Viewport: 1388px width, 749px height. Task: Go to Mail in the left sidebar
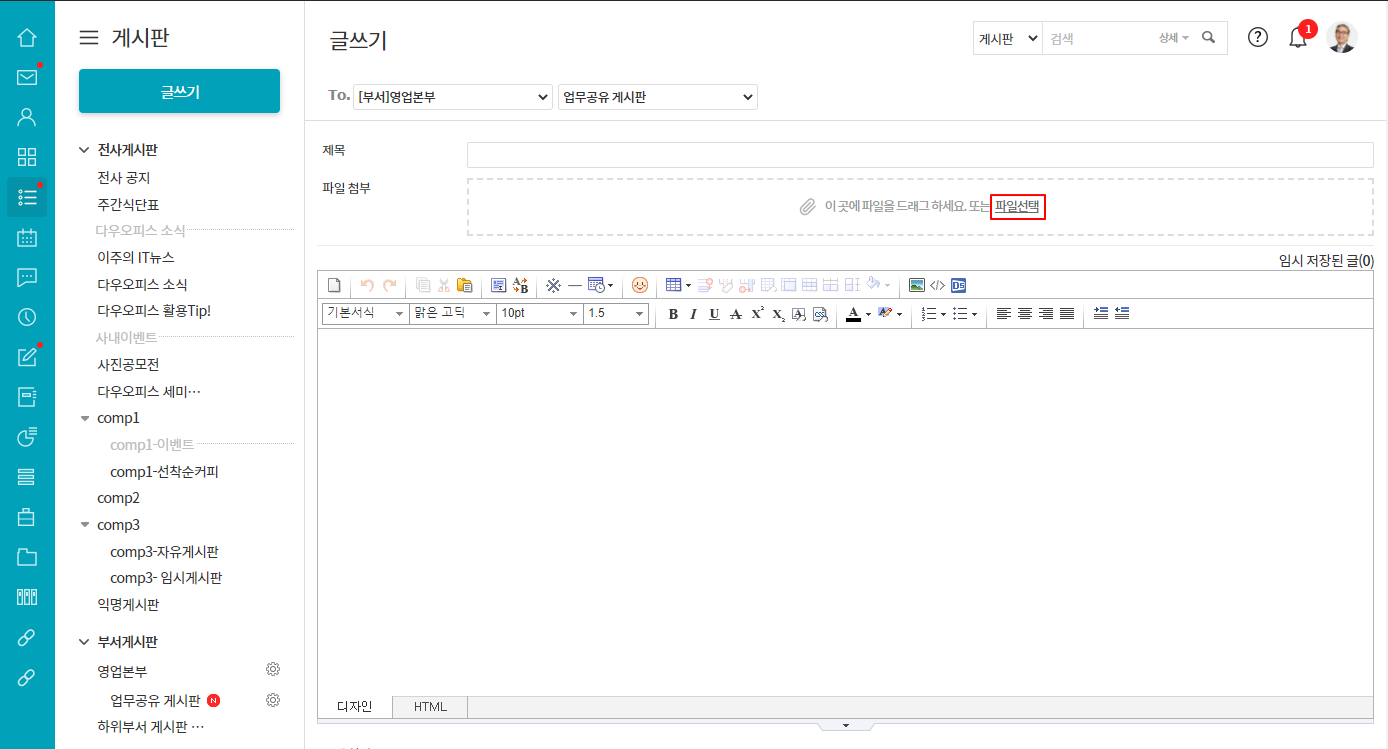27,78
